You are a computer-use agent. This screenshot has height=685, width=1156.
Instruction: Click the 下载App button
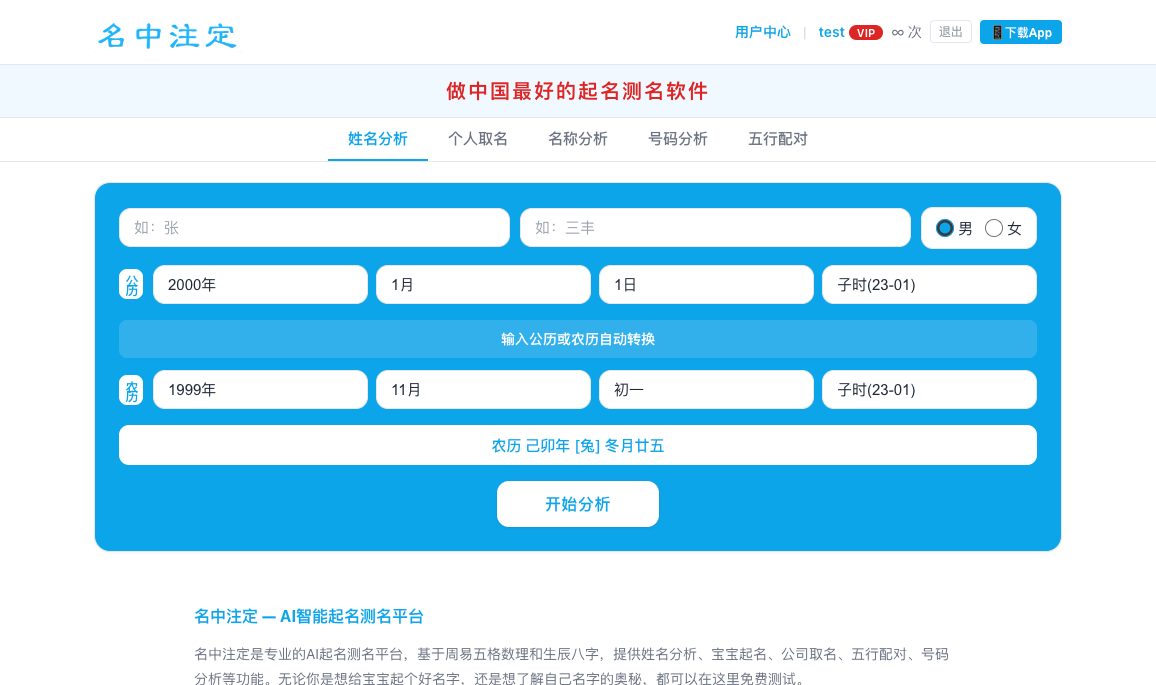[1021, 32]
